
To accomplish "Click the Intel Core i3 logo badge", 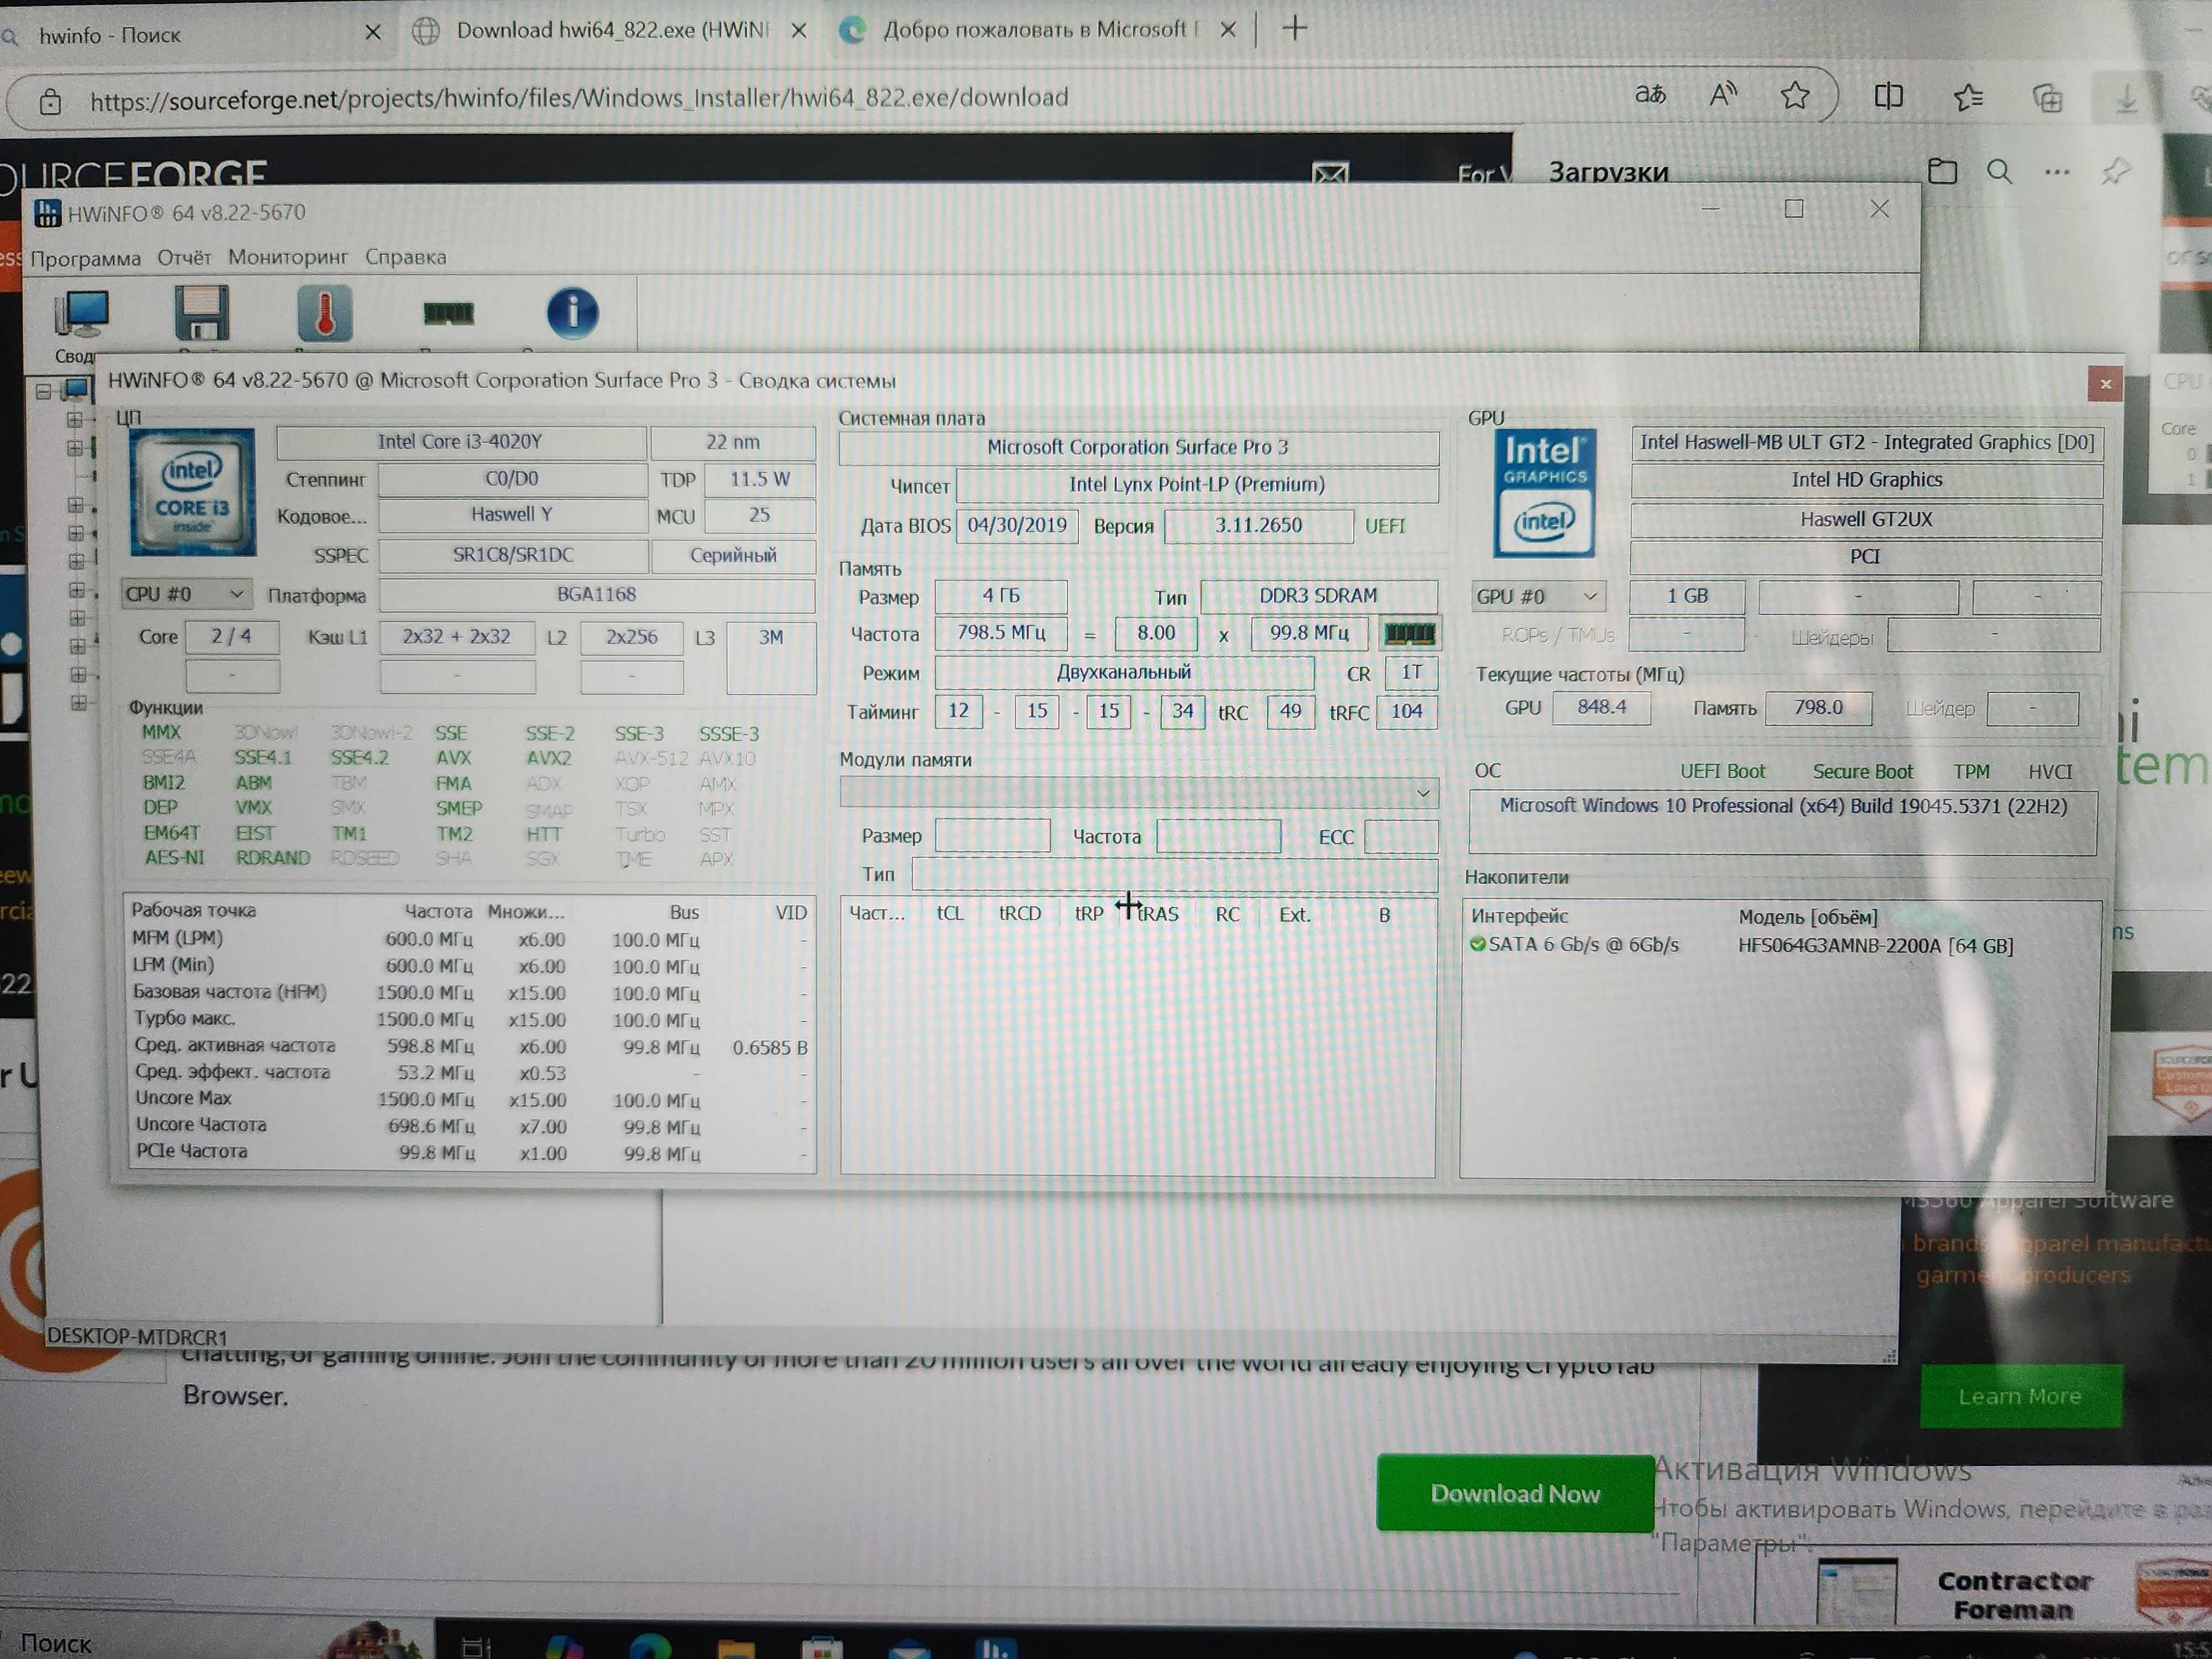I will point(192,492).
